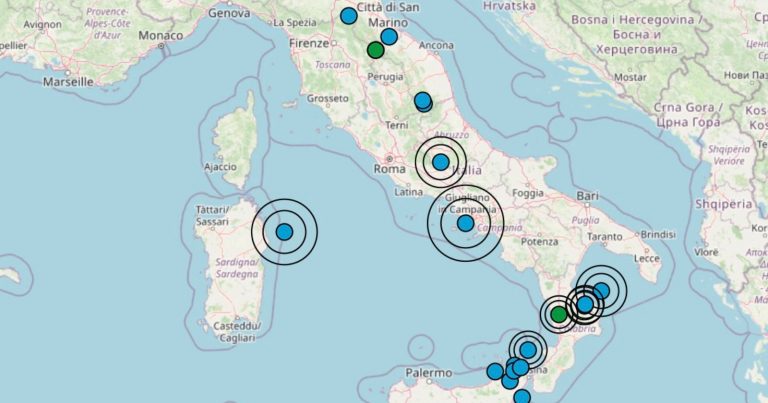Click the green marker north of Perugia

[x=375, y=50]
